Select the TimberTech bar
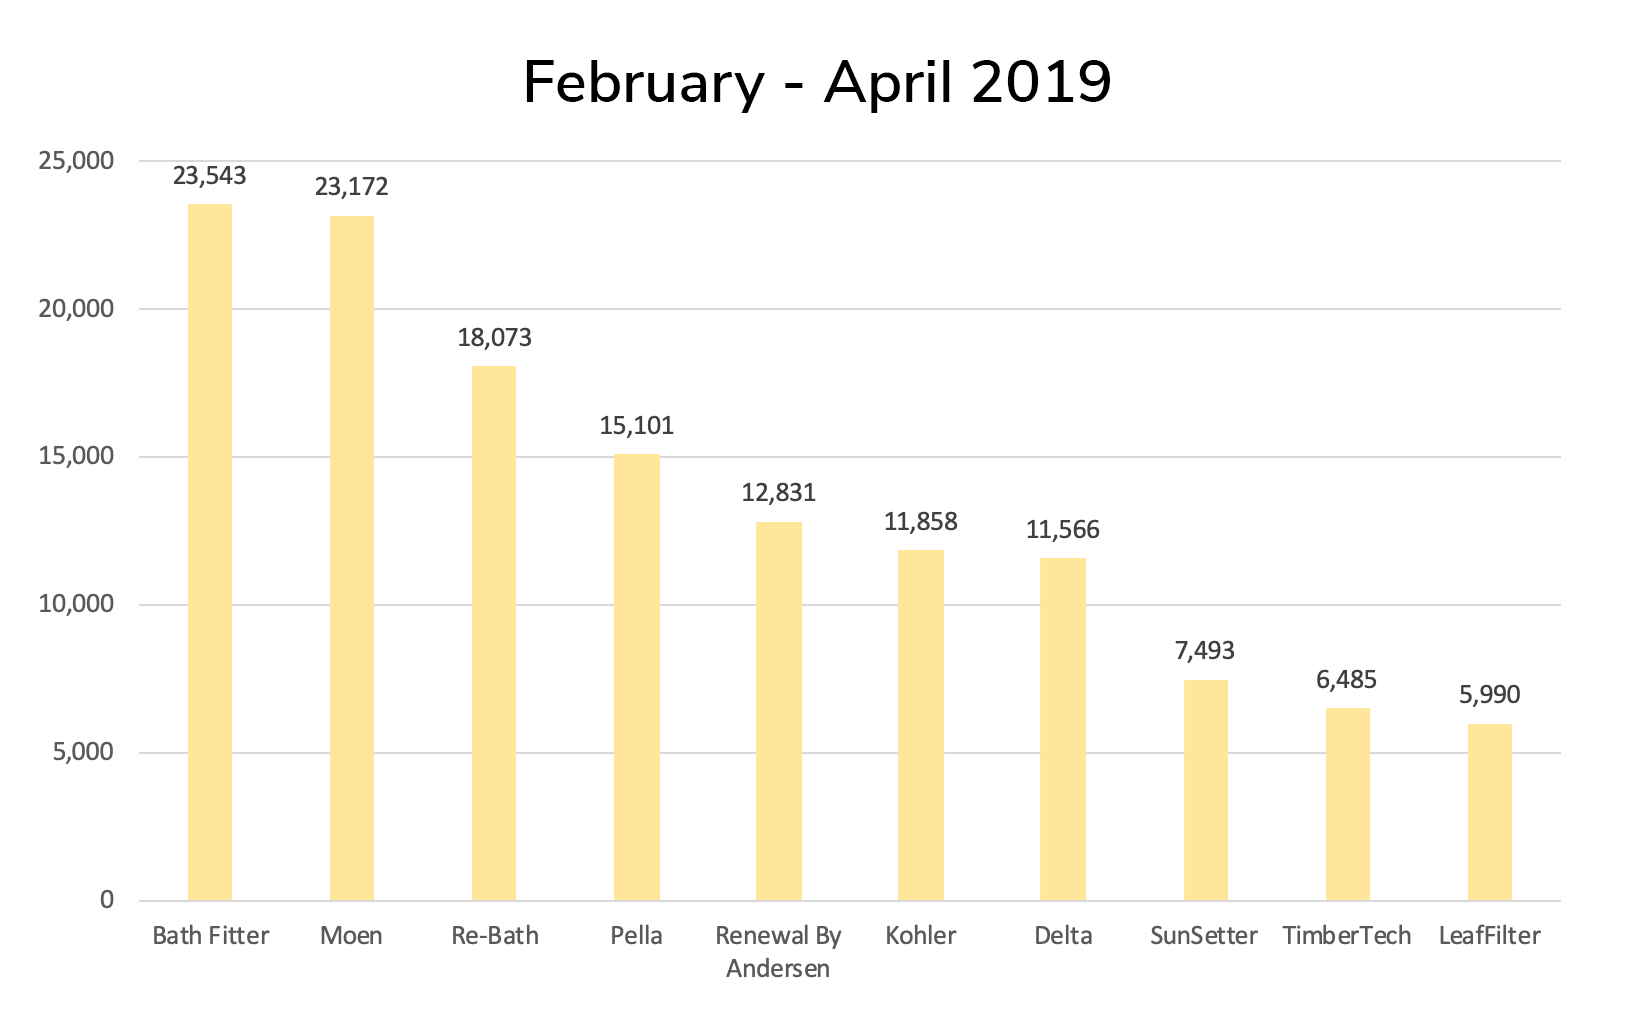The image size is (1634, 1016). [1348, 804]
